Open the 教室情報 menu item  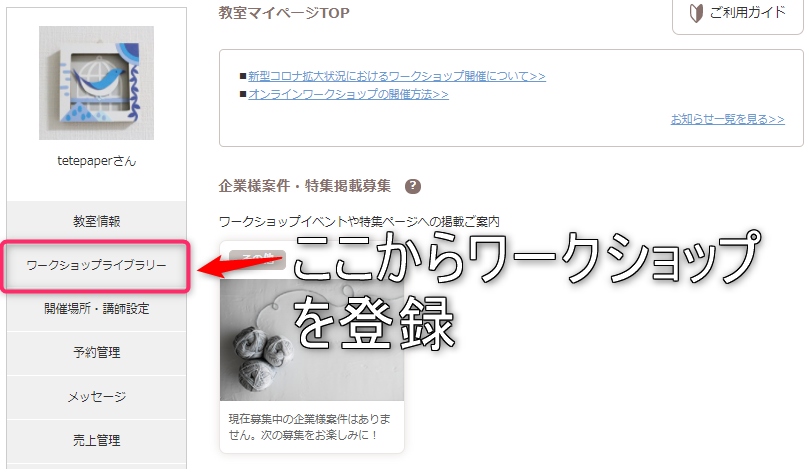coord(96,221)
